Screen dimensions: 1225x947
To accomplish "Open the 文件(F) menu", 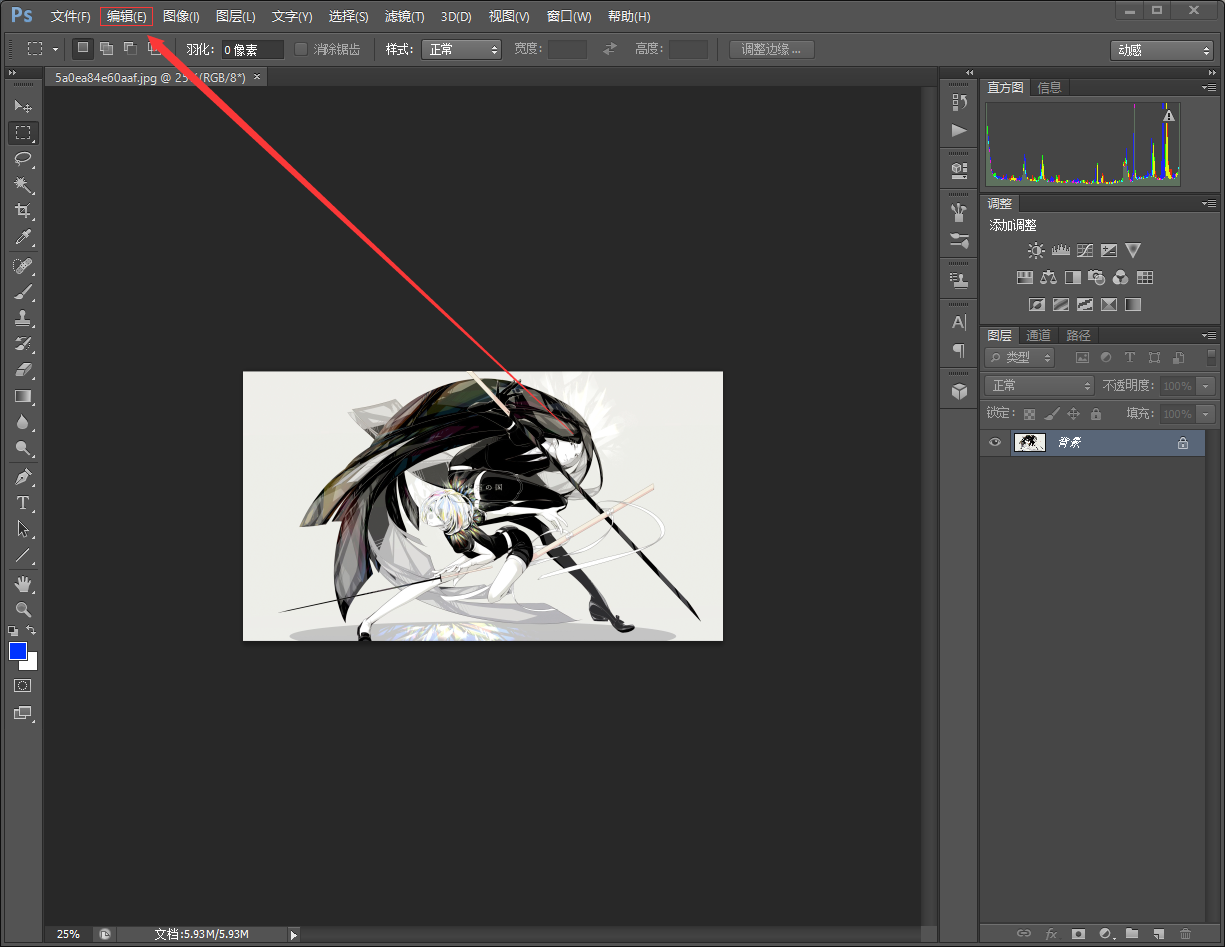I will coord(71,17).
